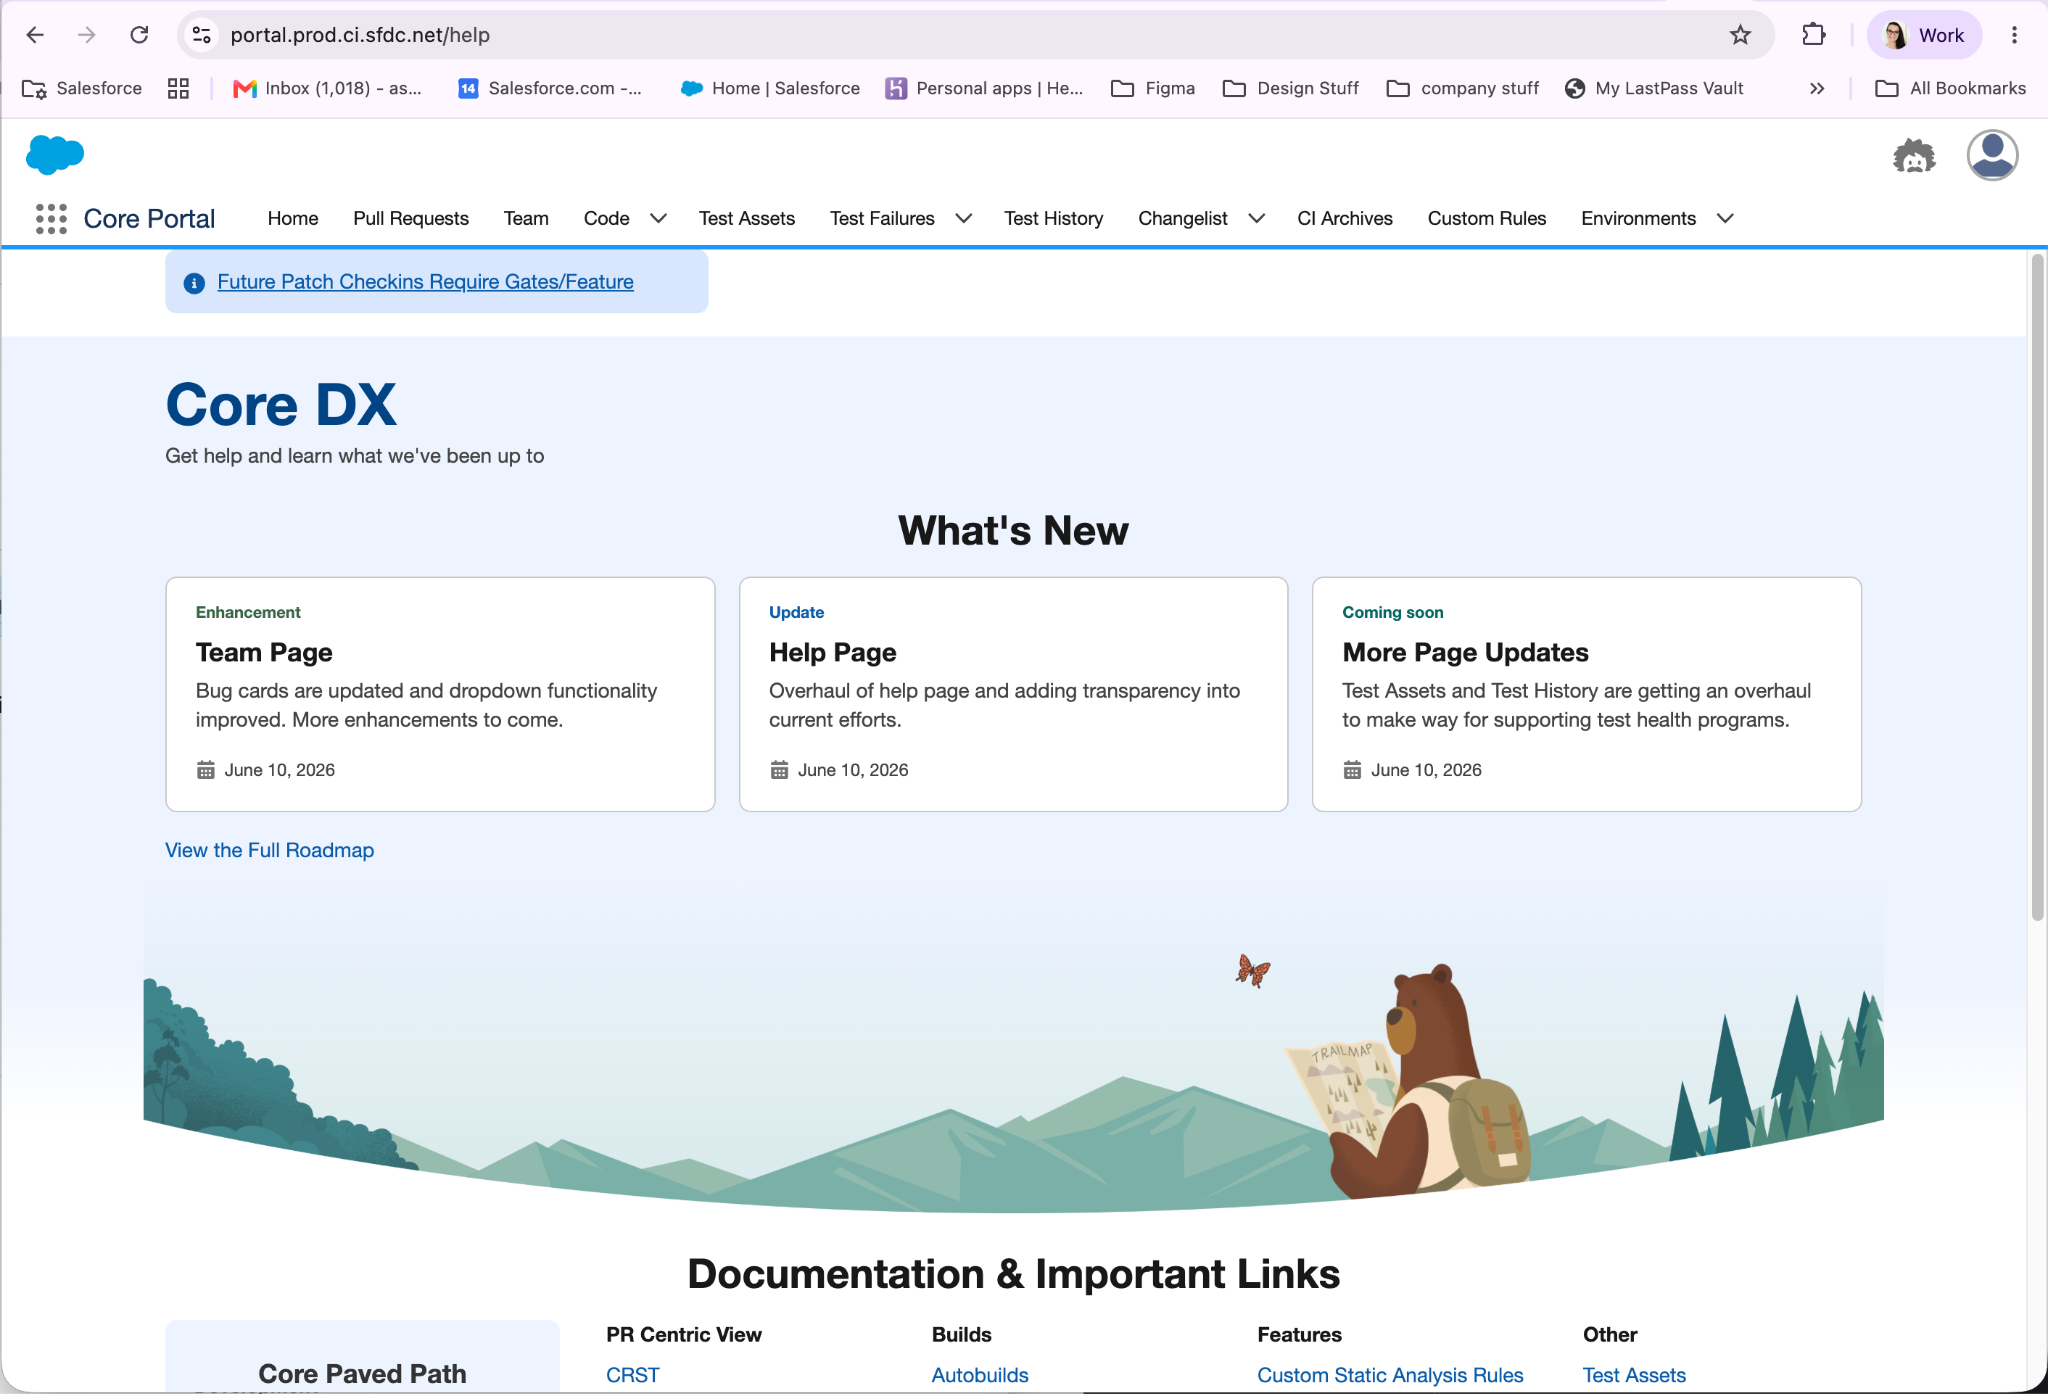Click the Help Page card calendar icon

pos(779,770)
